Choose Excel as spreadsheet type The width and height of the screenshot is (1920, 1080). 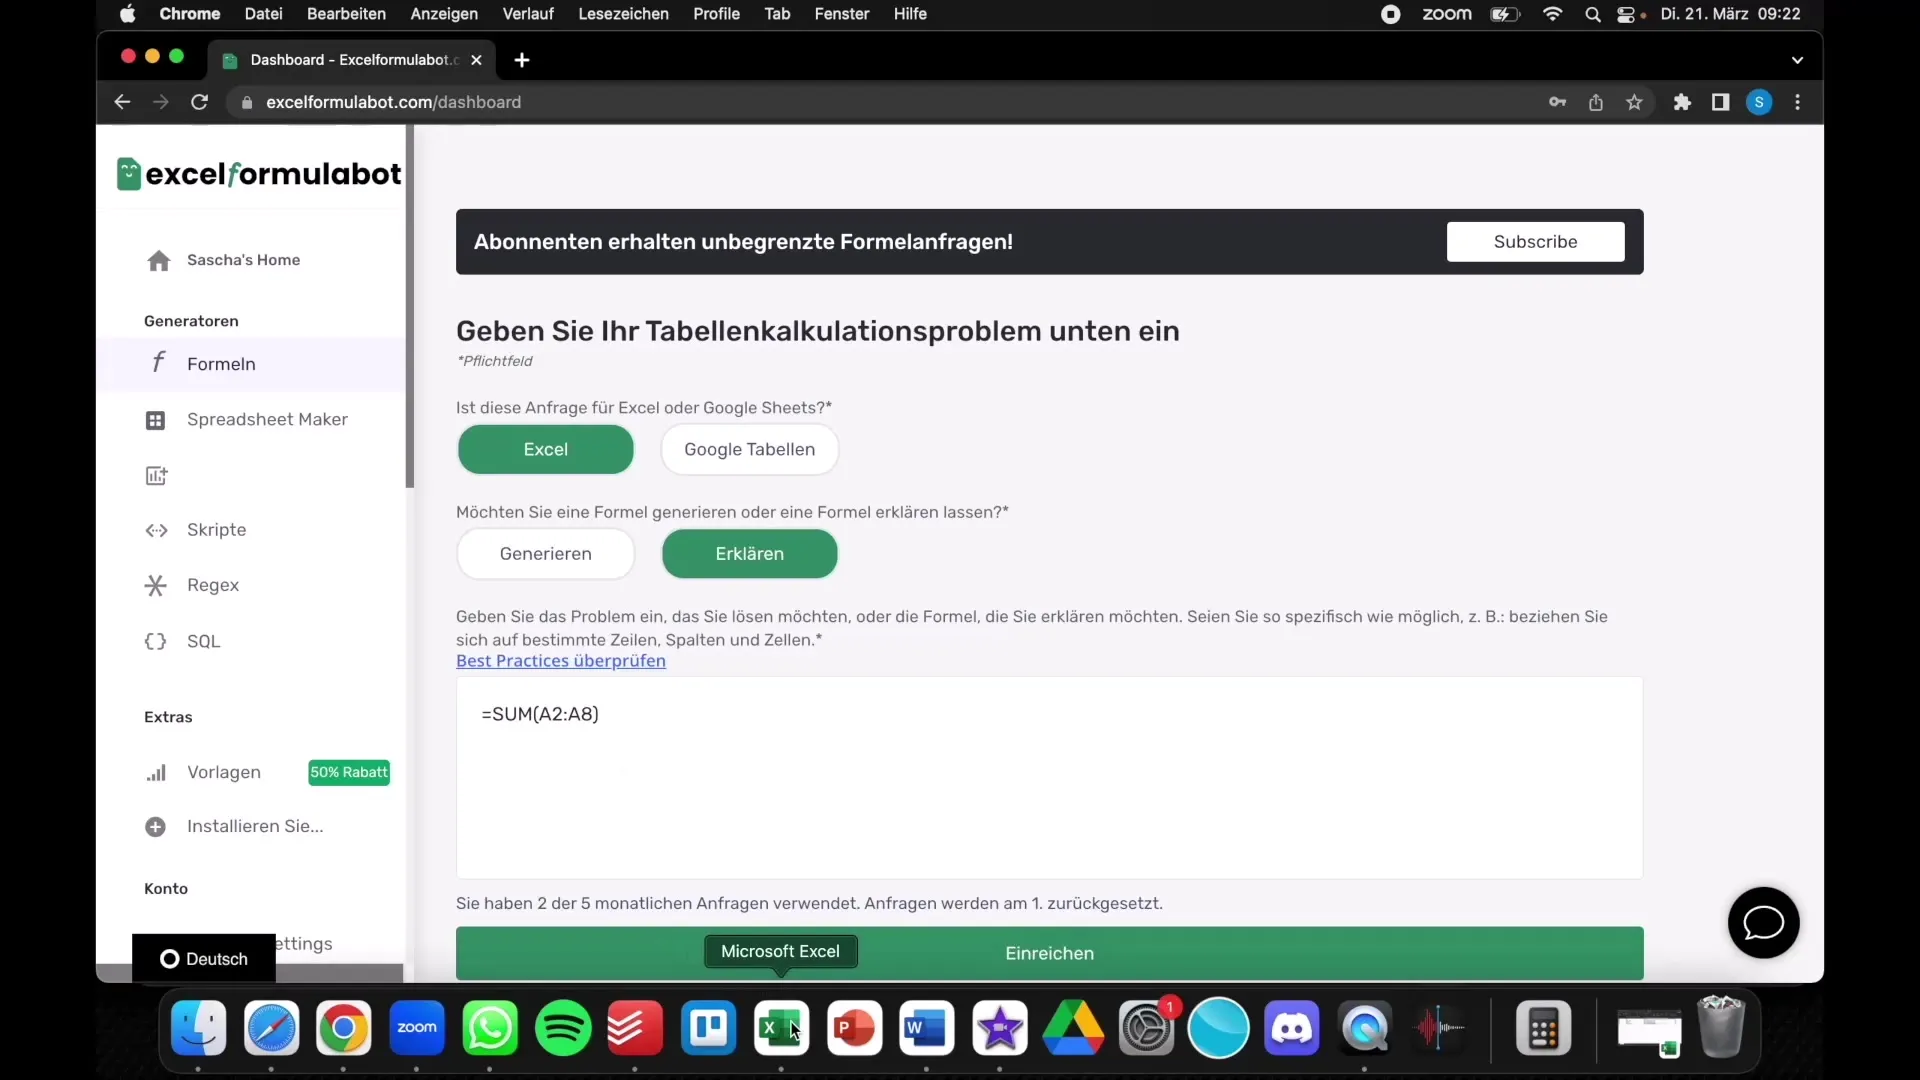(x=546, y=450)
